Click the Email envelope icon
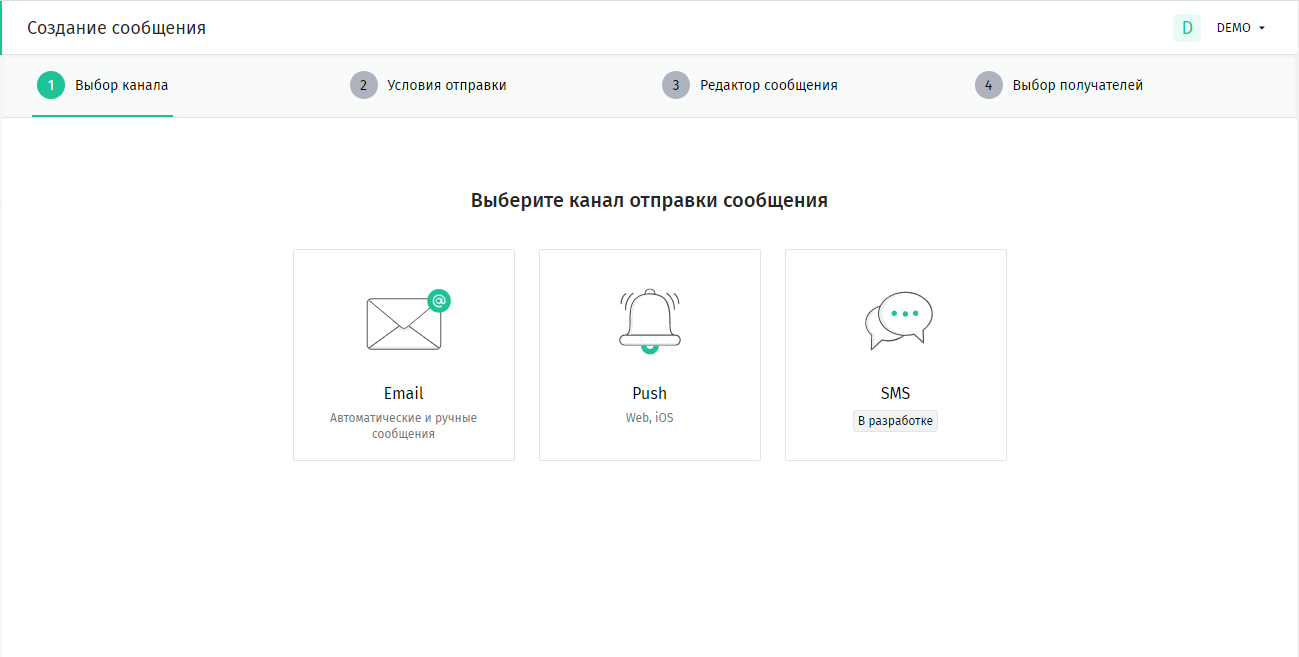Image resolution: width=1299 pixels, height=657 pixels. pyautogui.click(x=408, y=320)
